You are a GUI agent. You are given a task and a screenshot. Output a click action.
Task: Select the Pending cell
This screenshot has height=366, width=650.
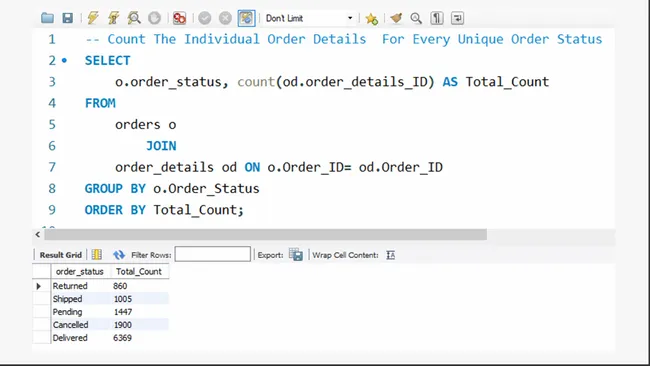coord(80,312)
